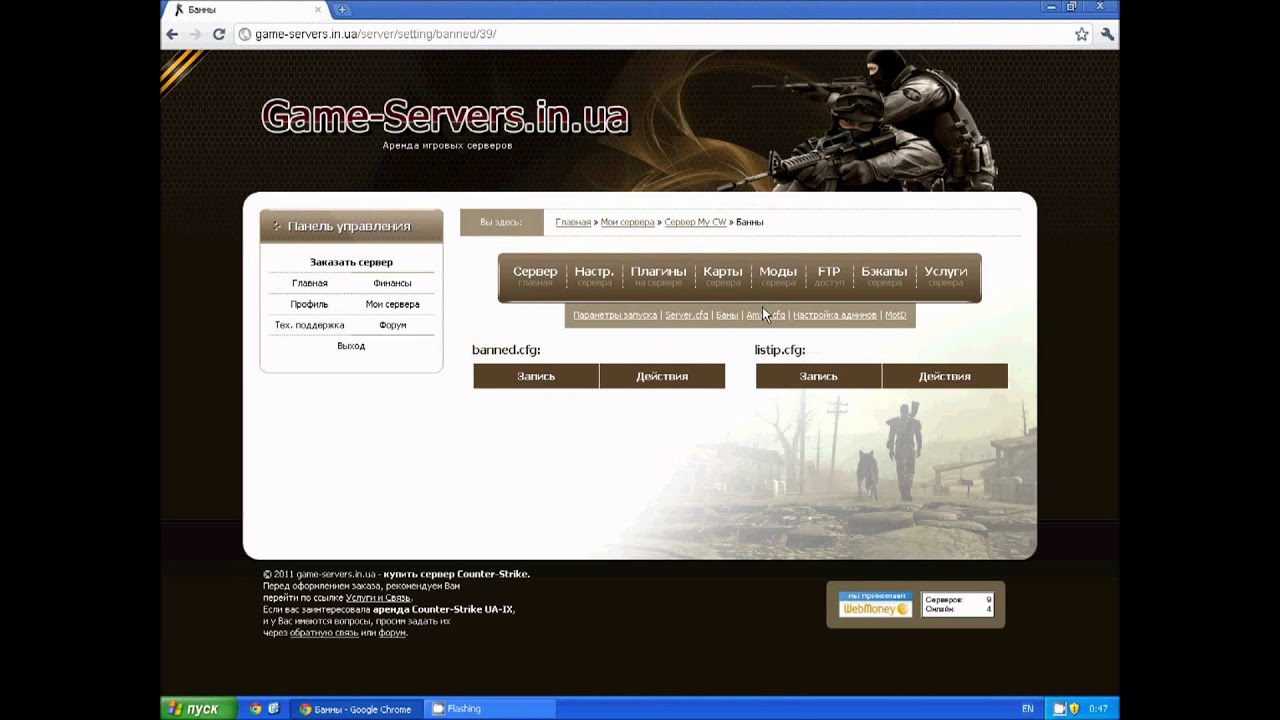Click the Мои сервера breadcrumb link

627,222
